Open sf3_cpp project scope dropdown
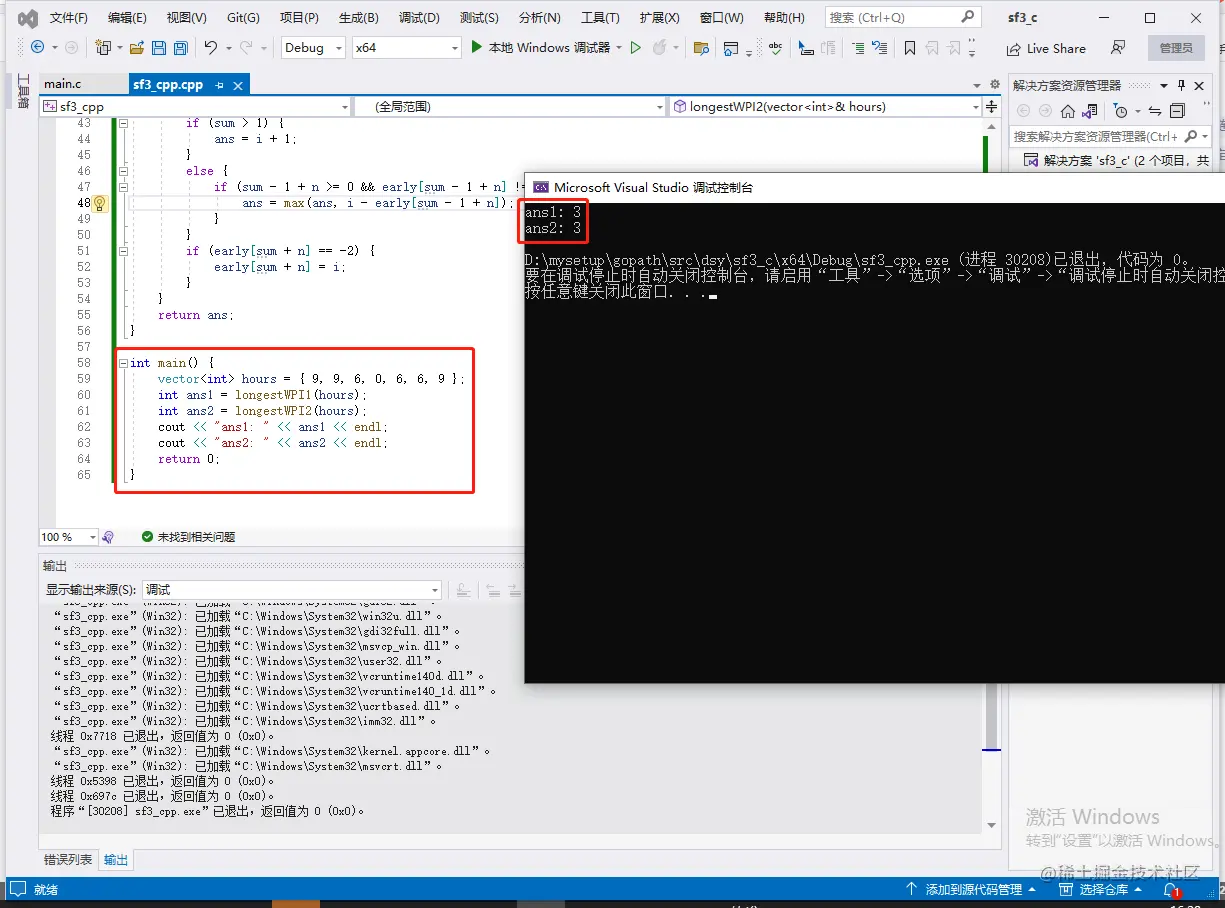The height and width of the screenshot is (908, 1225). pyautogui.click(x=196, y=106)
